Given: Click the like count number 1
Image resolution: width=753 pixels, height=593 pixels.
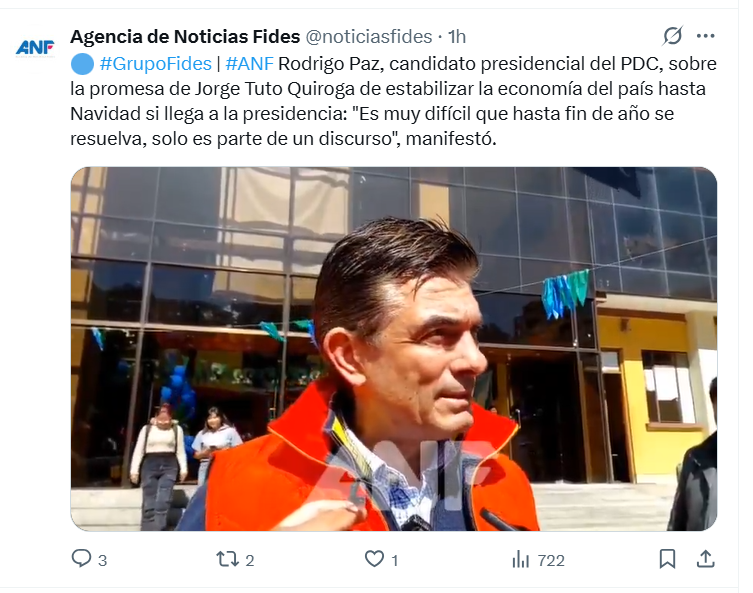Looking at the screenshot, I should [395, 560].
